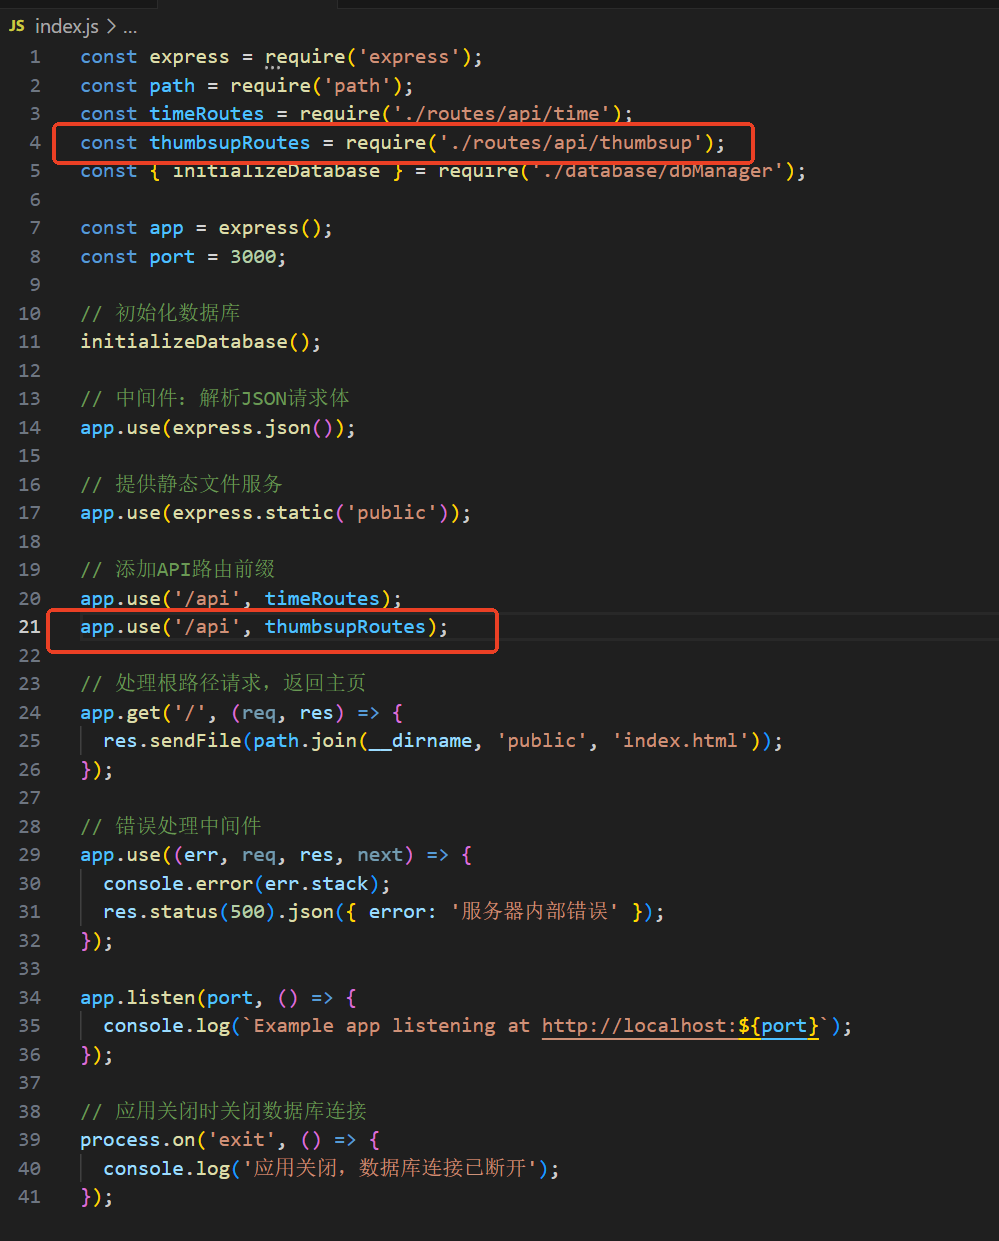Image resolution: width=999 pixels, height=1241 pixels.
Task: Click thumbsupRoutes in the highlighted app.use line
Action: 345,627
